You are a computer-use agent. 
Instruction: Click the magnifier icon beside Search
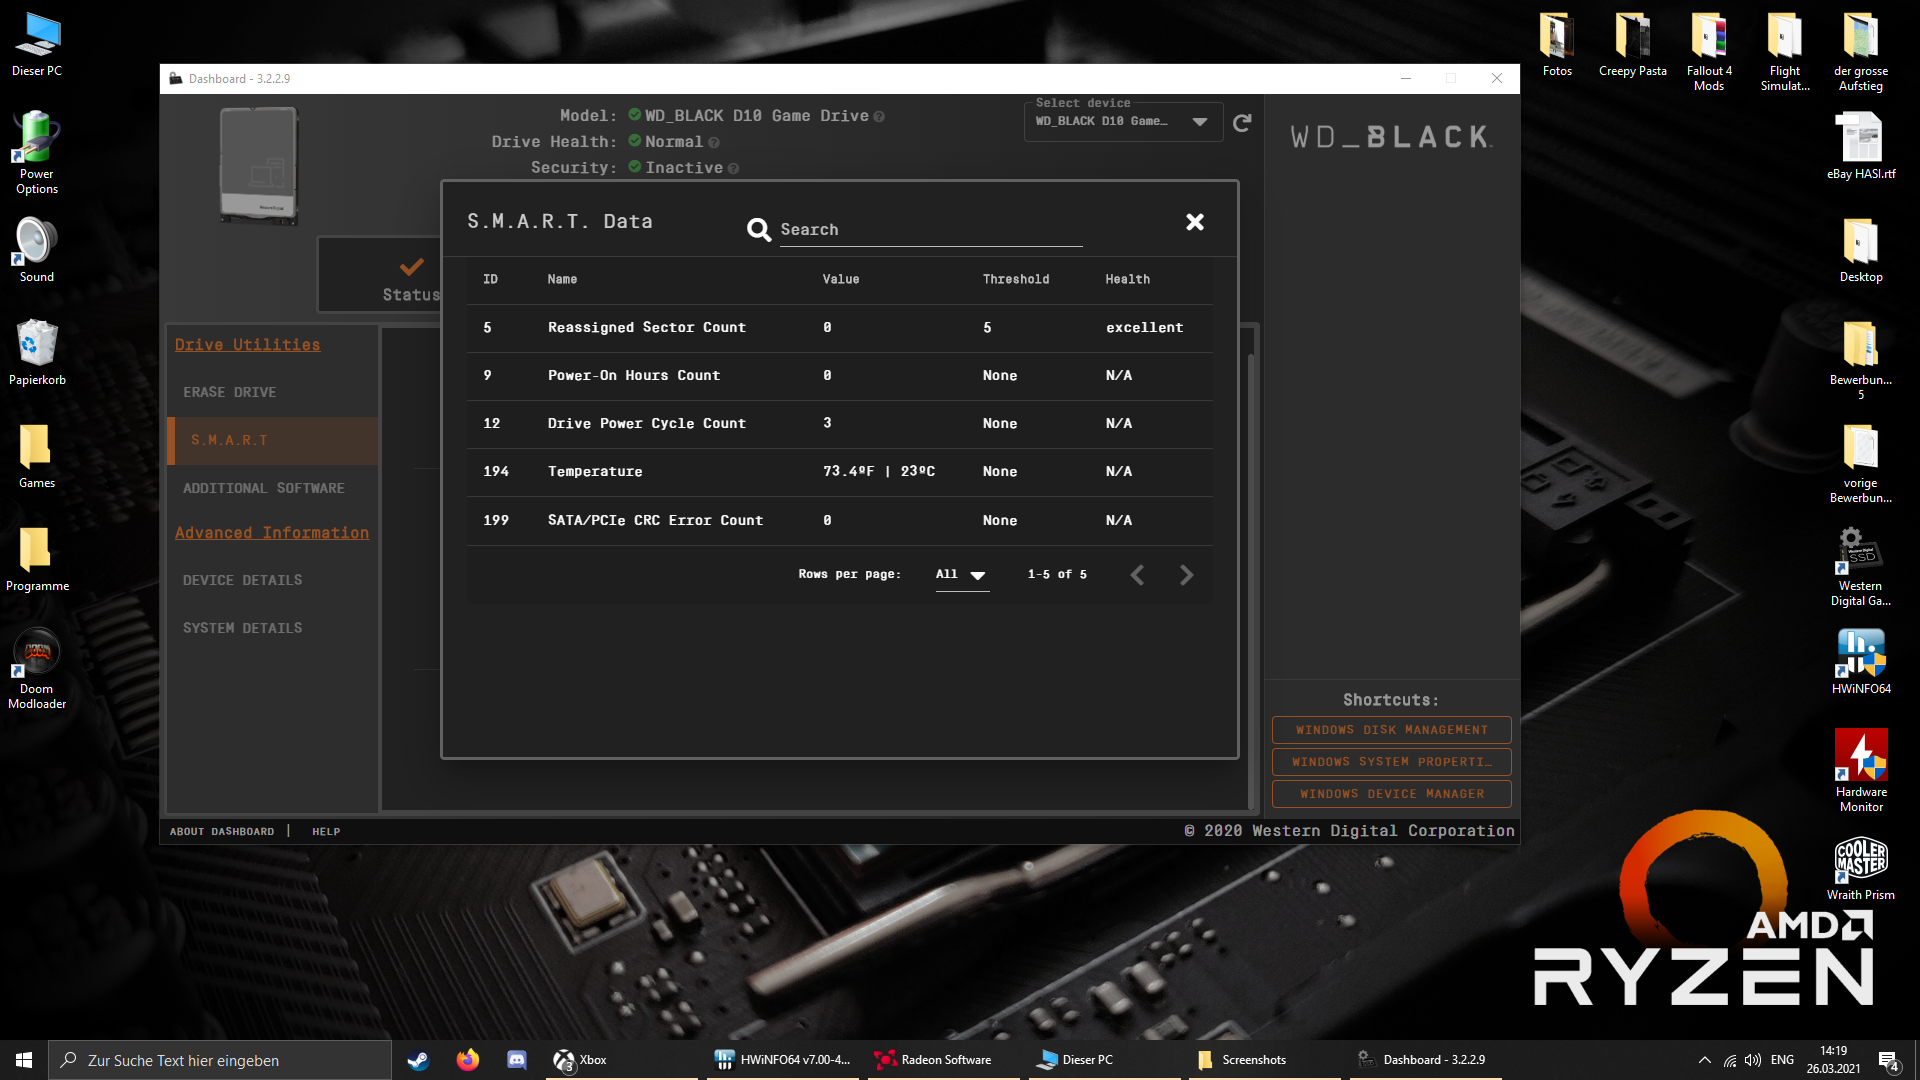759,230
